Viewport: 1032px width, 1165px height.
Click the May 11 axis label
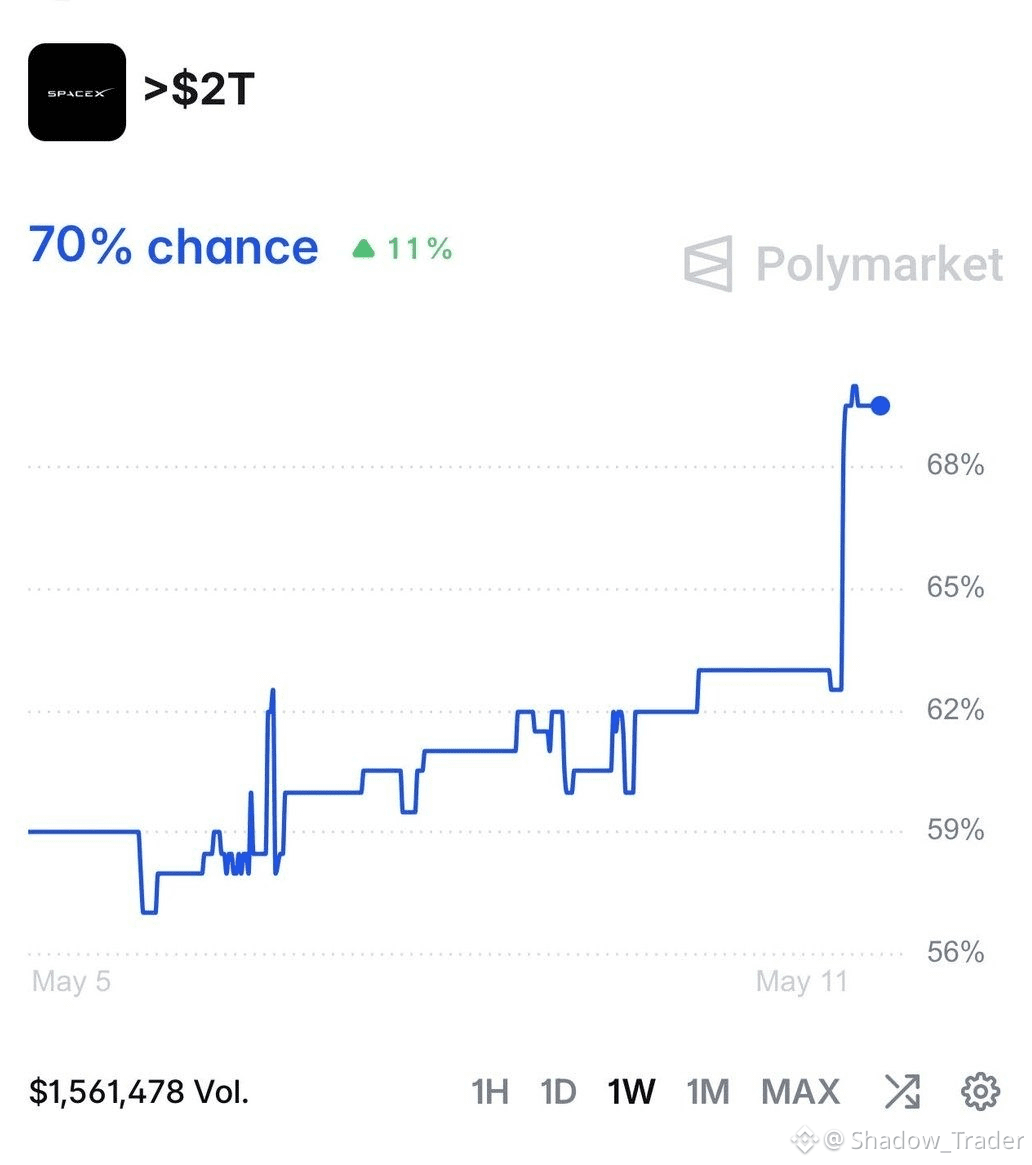(x=802, y=981)
